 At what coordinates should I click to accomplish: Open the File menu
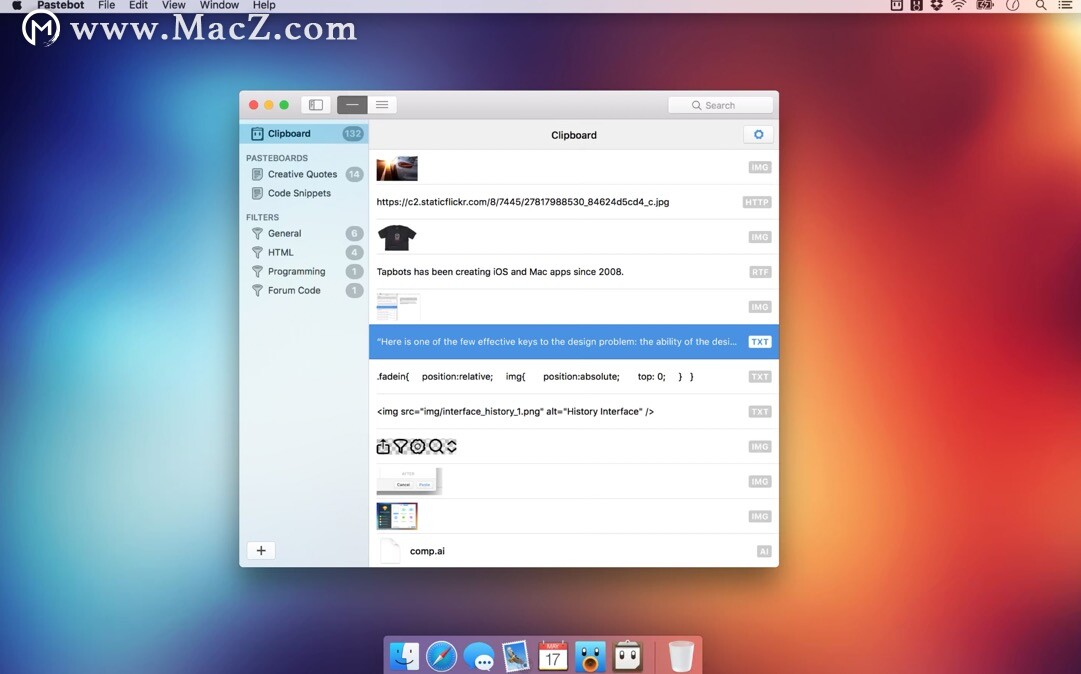click(x=106, y=6)
